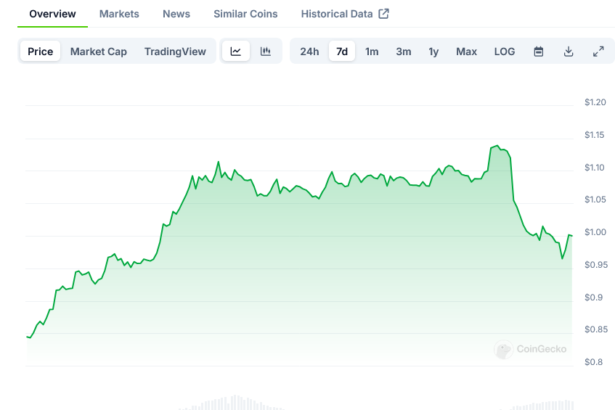The image size is (615, 410).
Task: Switch to line chart view icon
Action: tap(235, 51)
